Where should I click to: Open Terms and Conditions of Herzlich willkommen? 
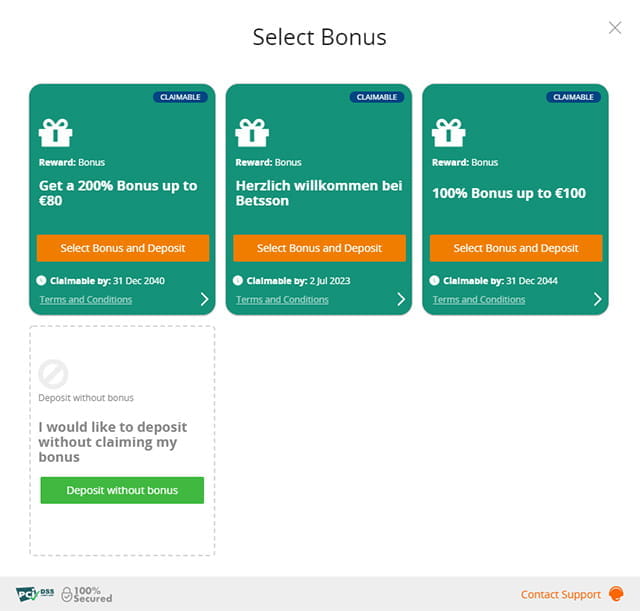click(x=282, y=300)
